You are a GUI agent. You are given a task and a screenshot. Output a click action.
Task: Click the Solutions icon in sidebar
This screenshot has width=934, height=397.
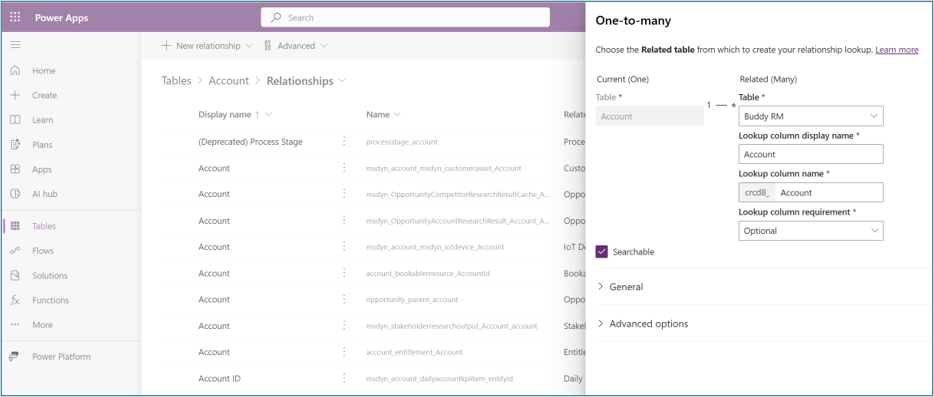[15, 275]
